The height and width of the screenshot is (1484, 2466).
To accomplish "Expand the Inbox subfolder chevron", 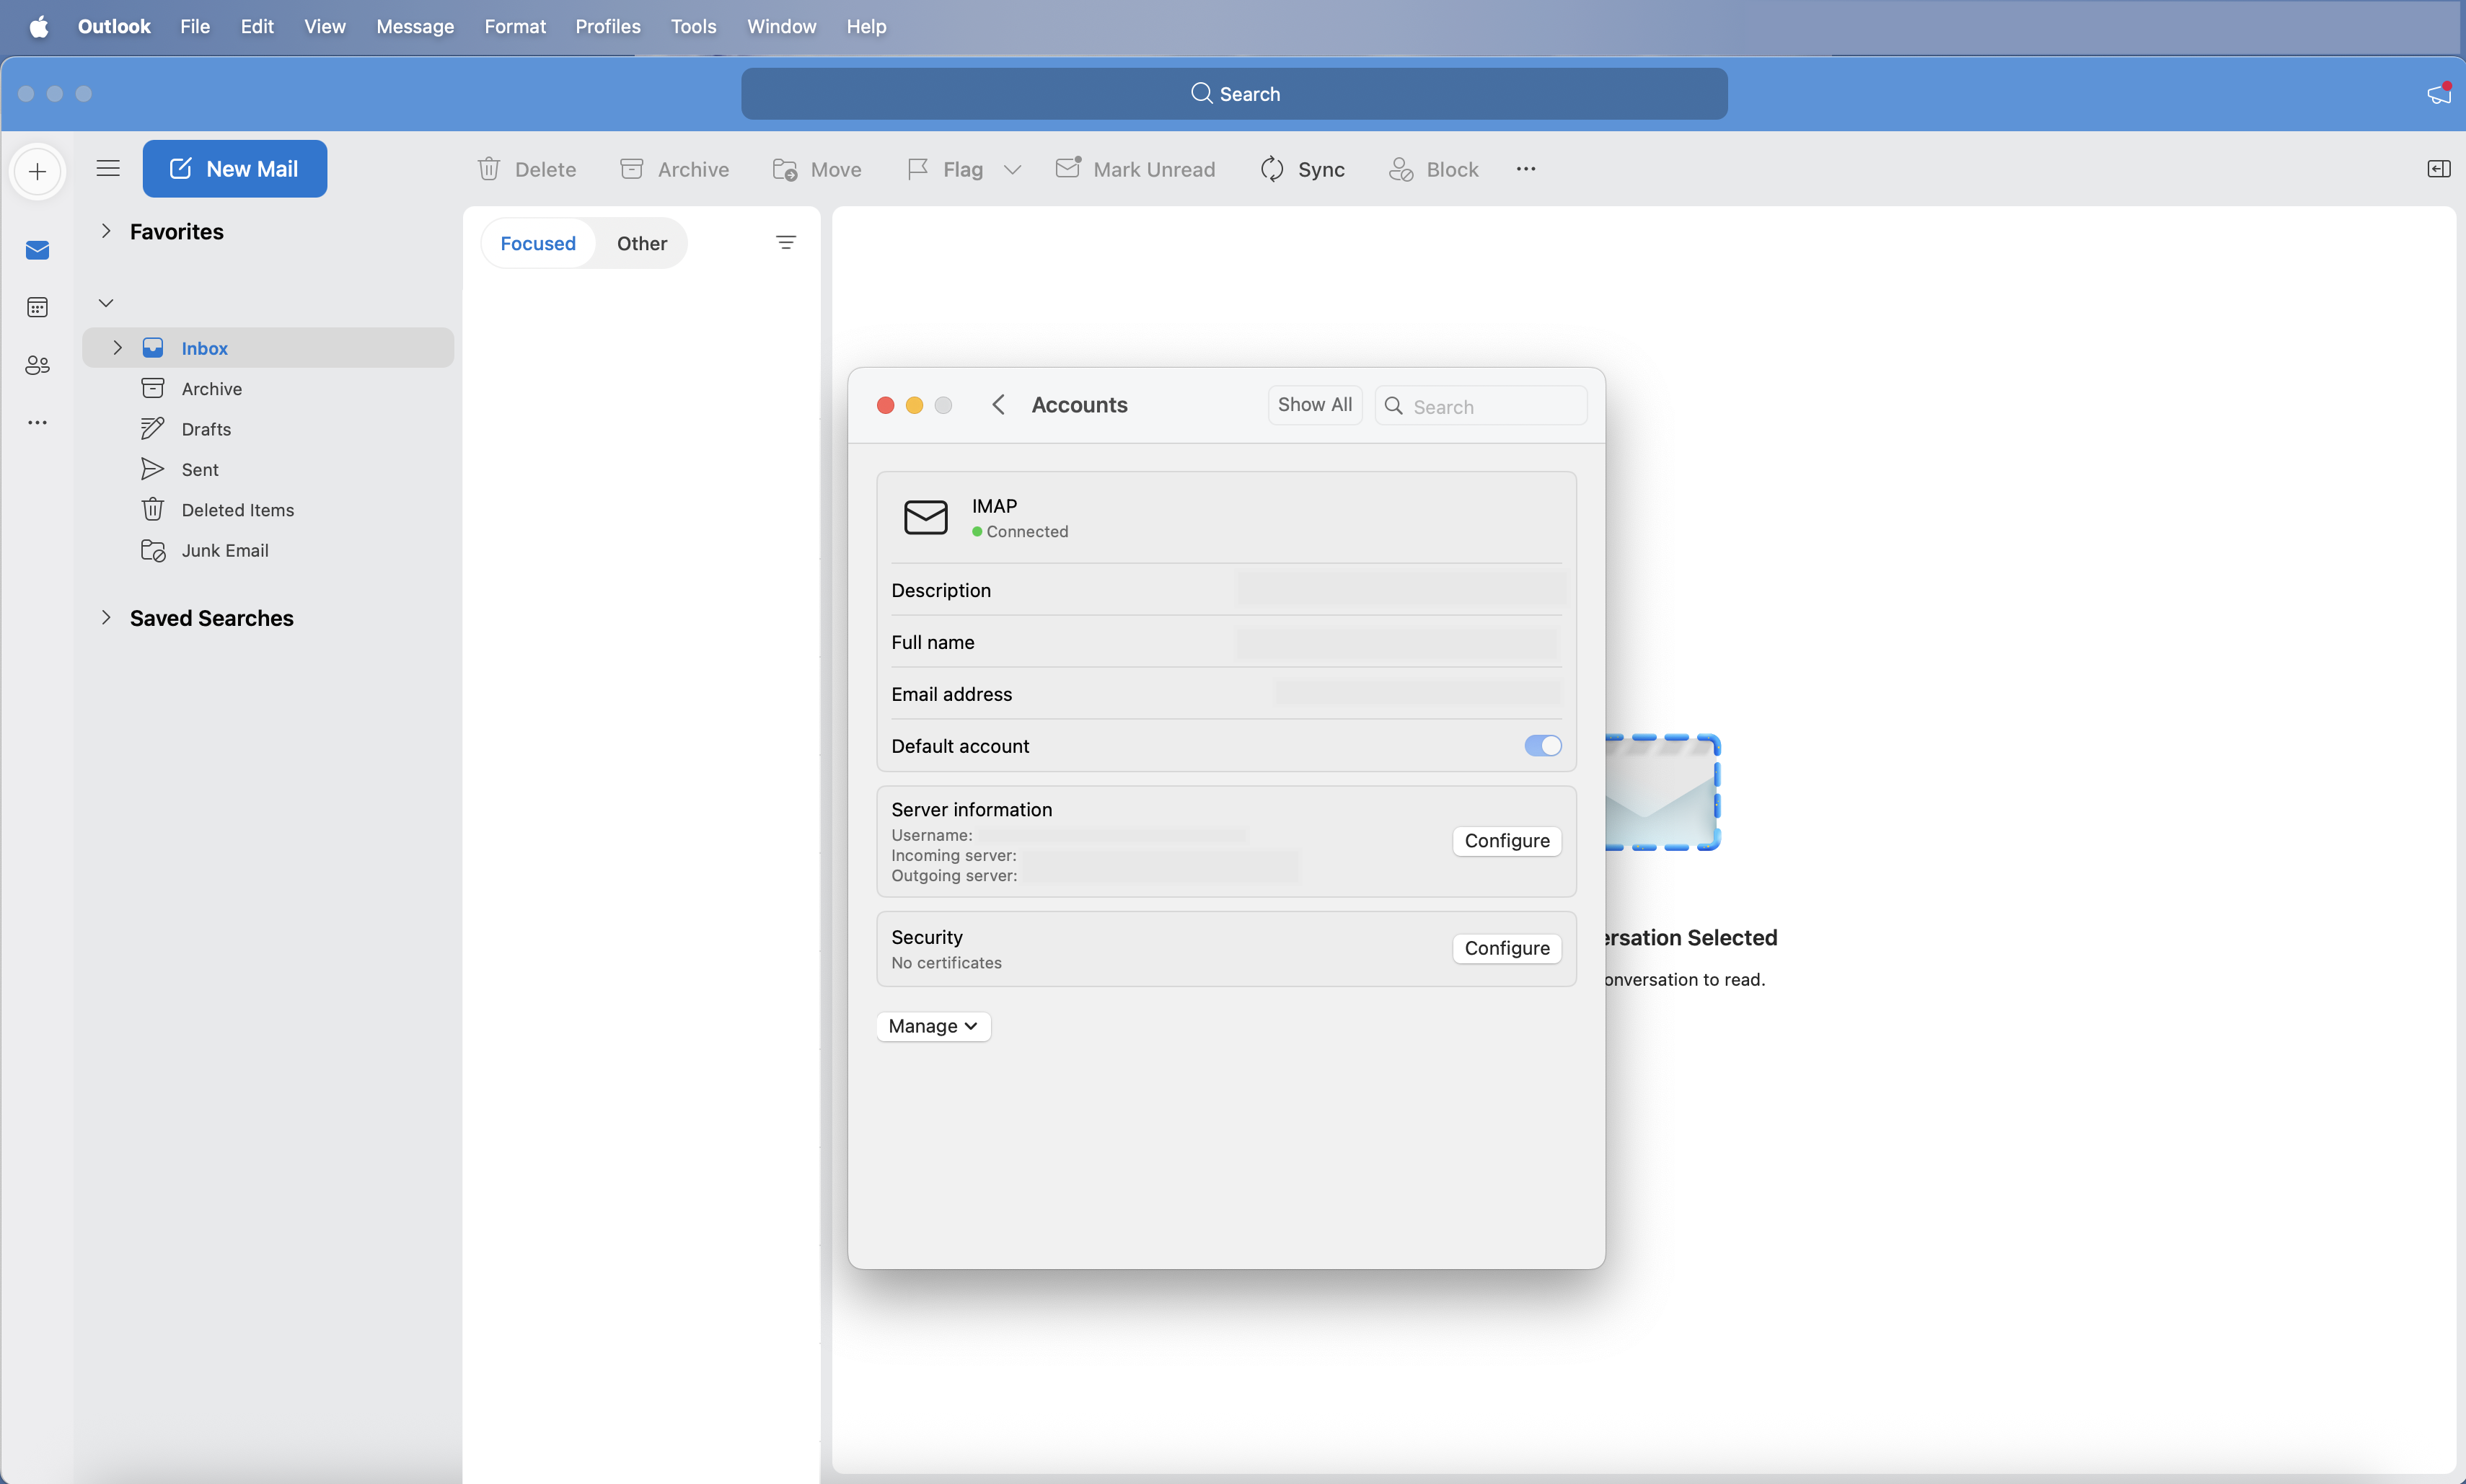I will pos(117,348).
